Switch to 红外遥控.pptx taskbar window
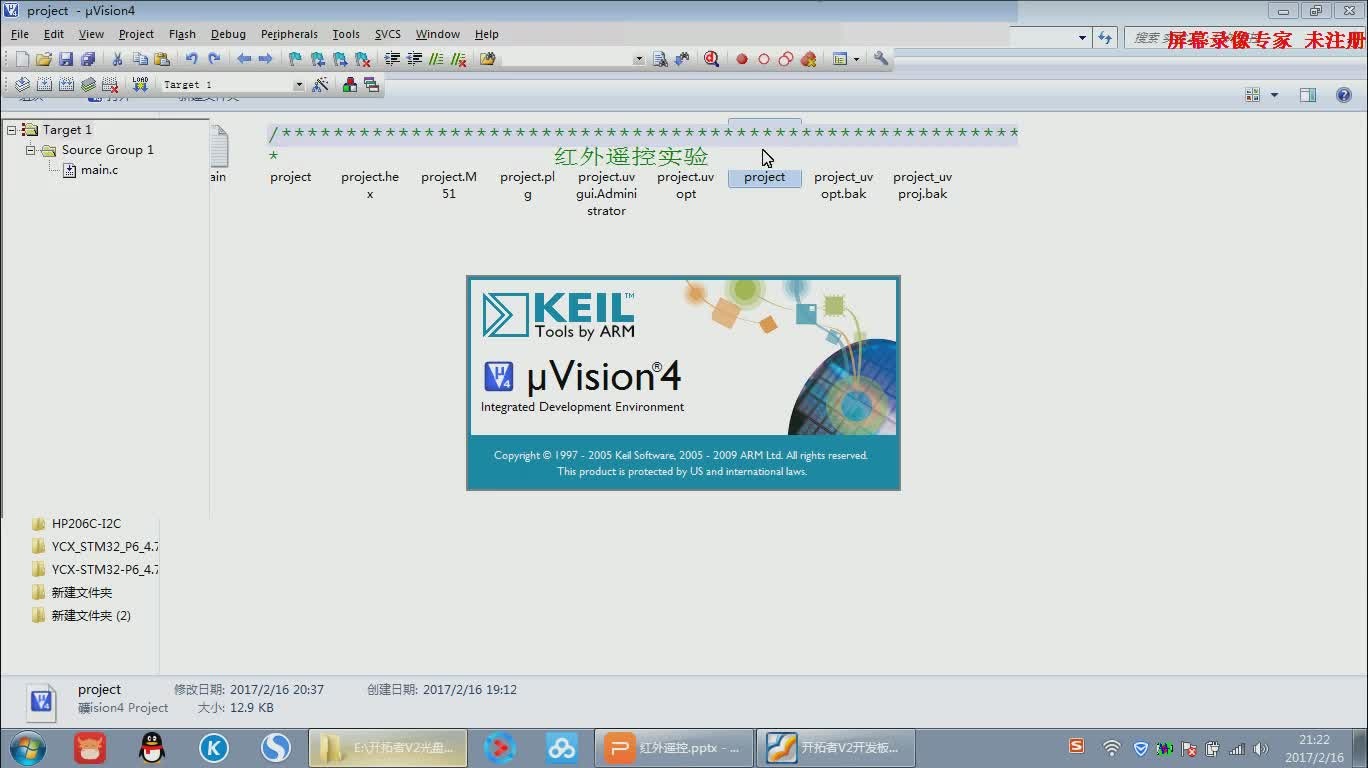Viewport: 1368px width, 768px height. click(x=673, y=747)
